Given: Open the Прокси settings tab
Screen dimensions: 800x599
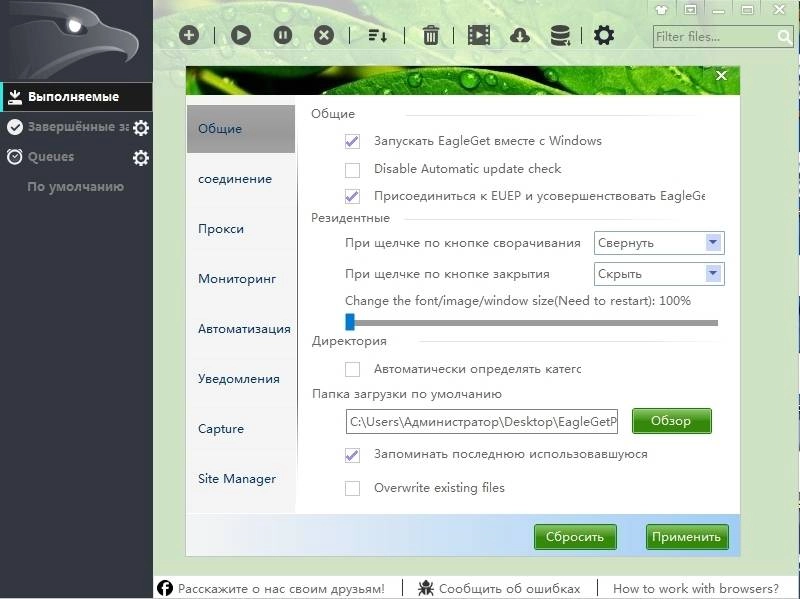Looking at the screenshot, I should (x=221, y=229).
